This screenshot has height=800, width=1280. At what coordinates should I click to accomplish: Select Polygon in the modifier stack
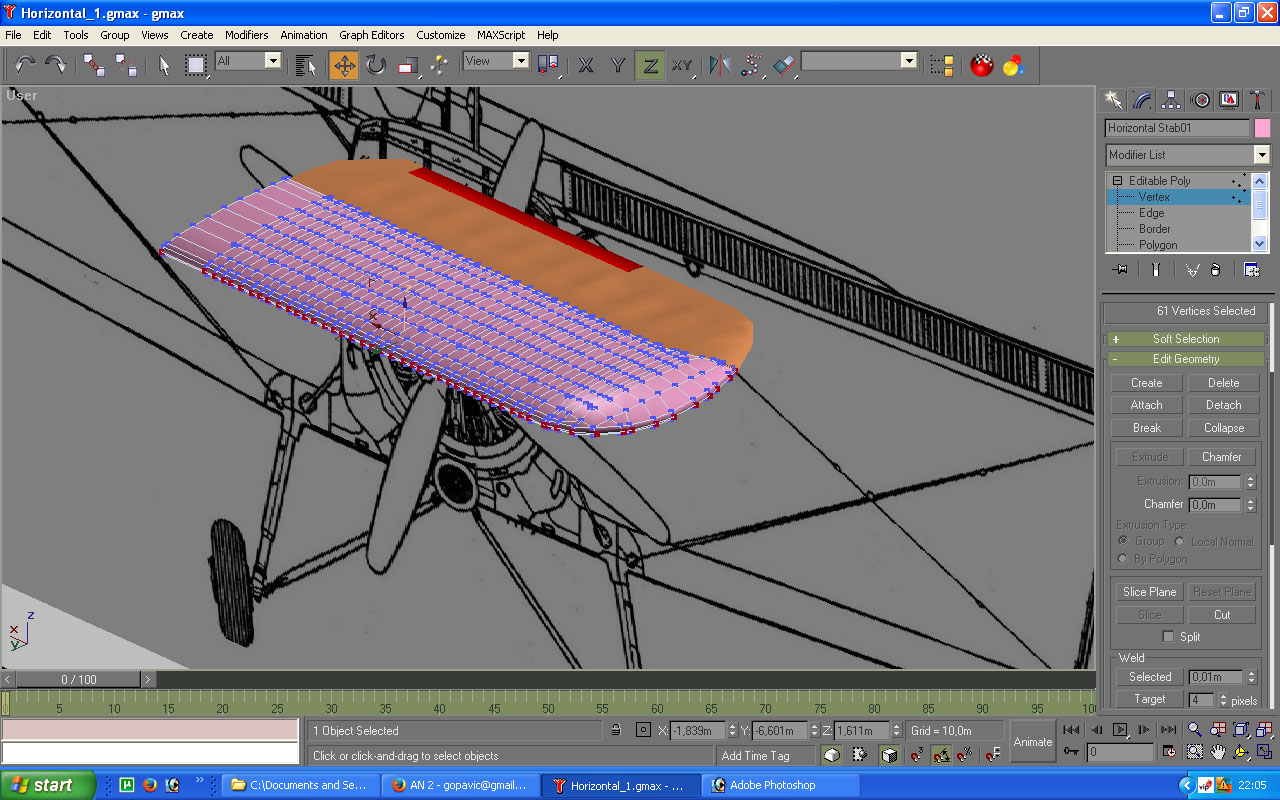pyautogui.click(x=1158, y=245)
